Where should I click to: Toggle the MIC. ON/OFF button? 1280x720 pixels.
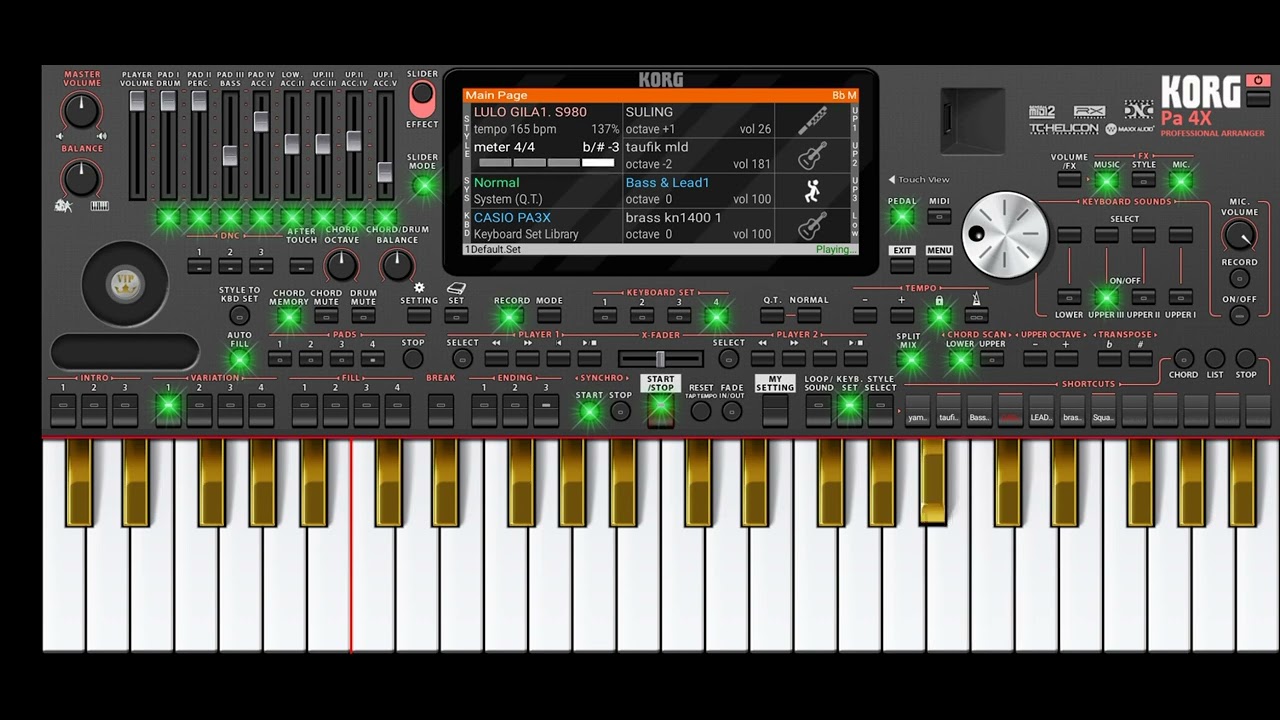click(1239, 316)
